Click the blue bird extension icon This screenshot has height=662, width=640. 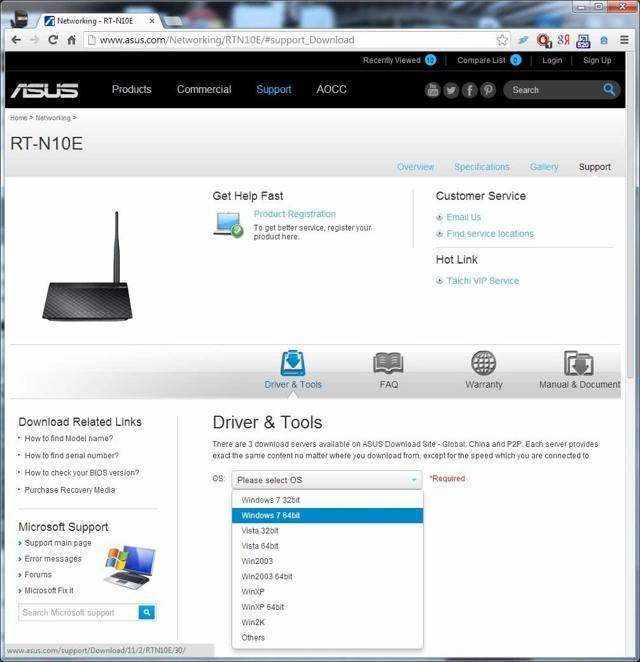523,40
